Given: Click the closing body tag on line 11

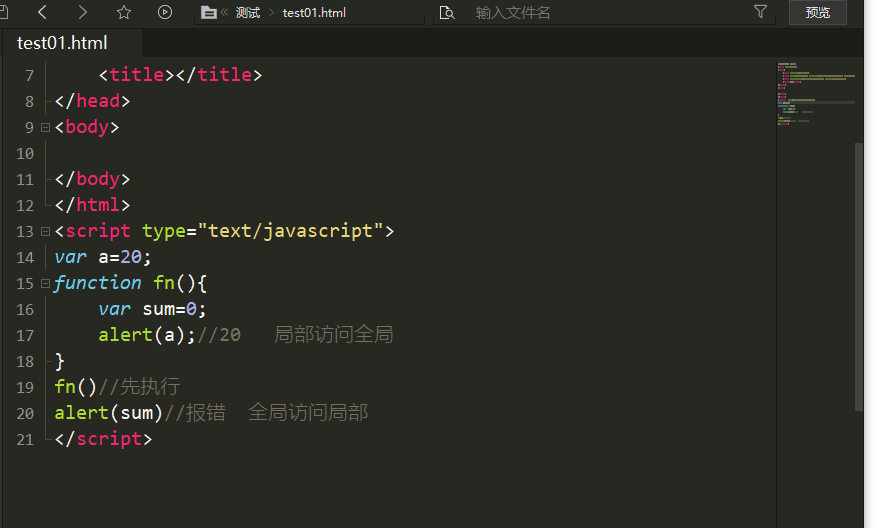Looking at the screenshot, I should click(x=92, y=179).
